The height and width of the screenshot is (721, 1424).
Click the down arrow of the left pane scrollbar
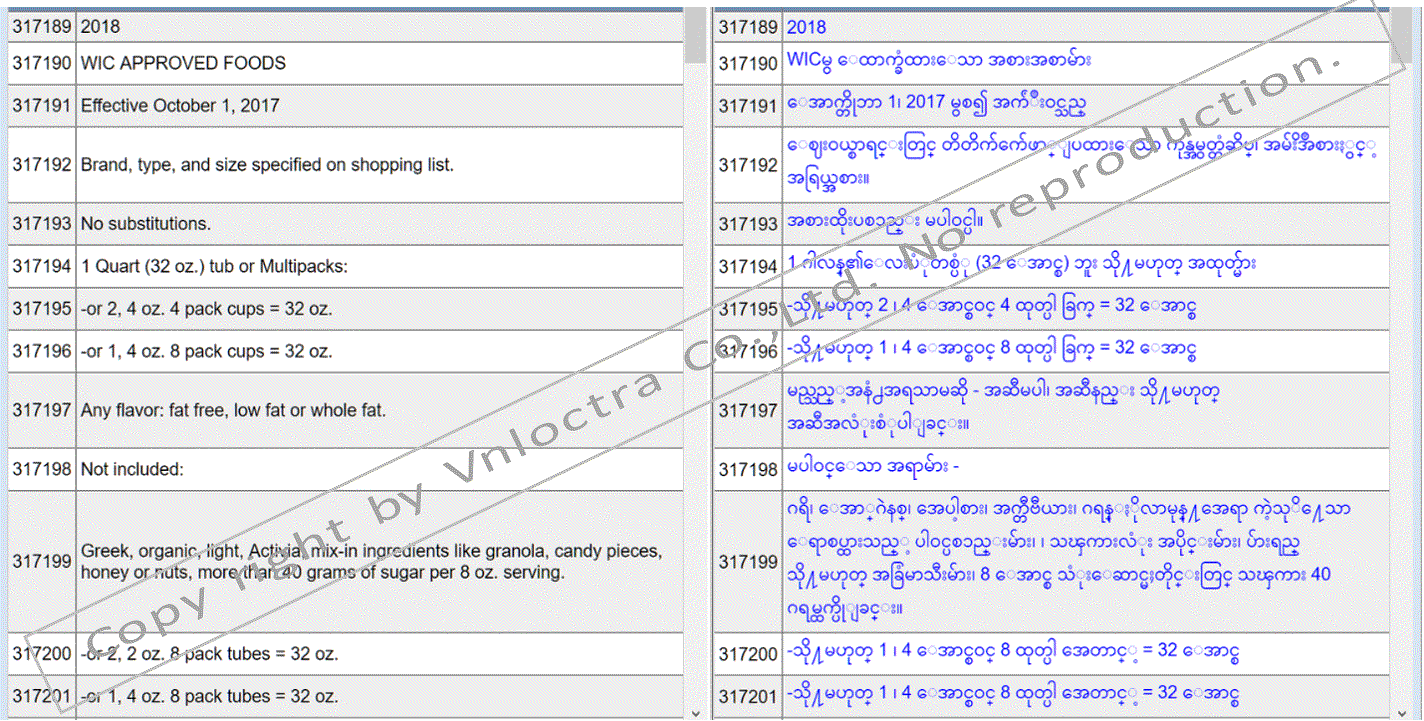695,712
